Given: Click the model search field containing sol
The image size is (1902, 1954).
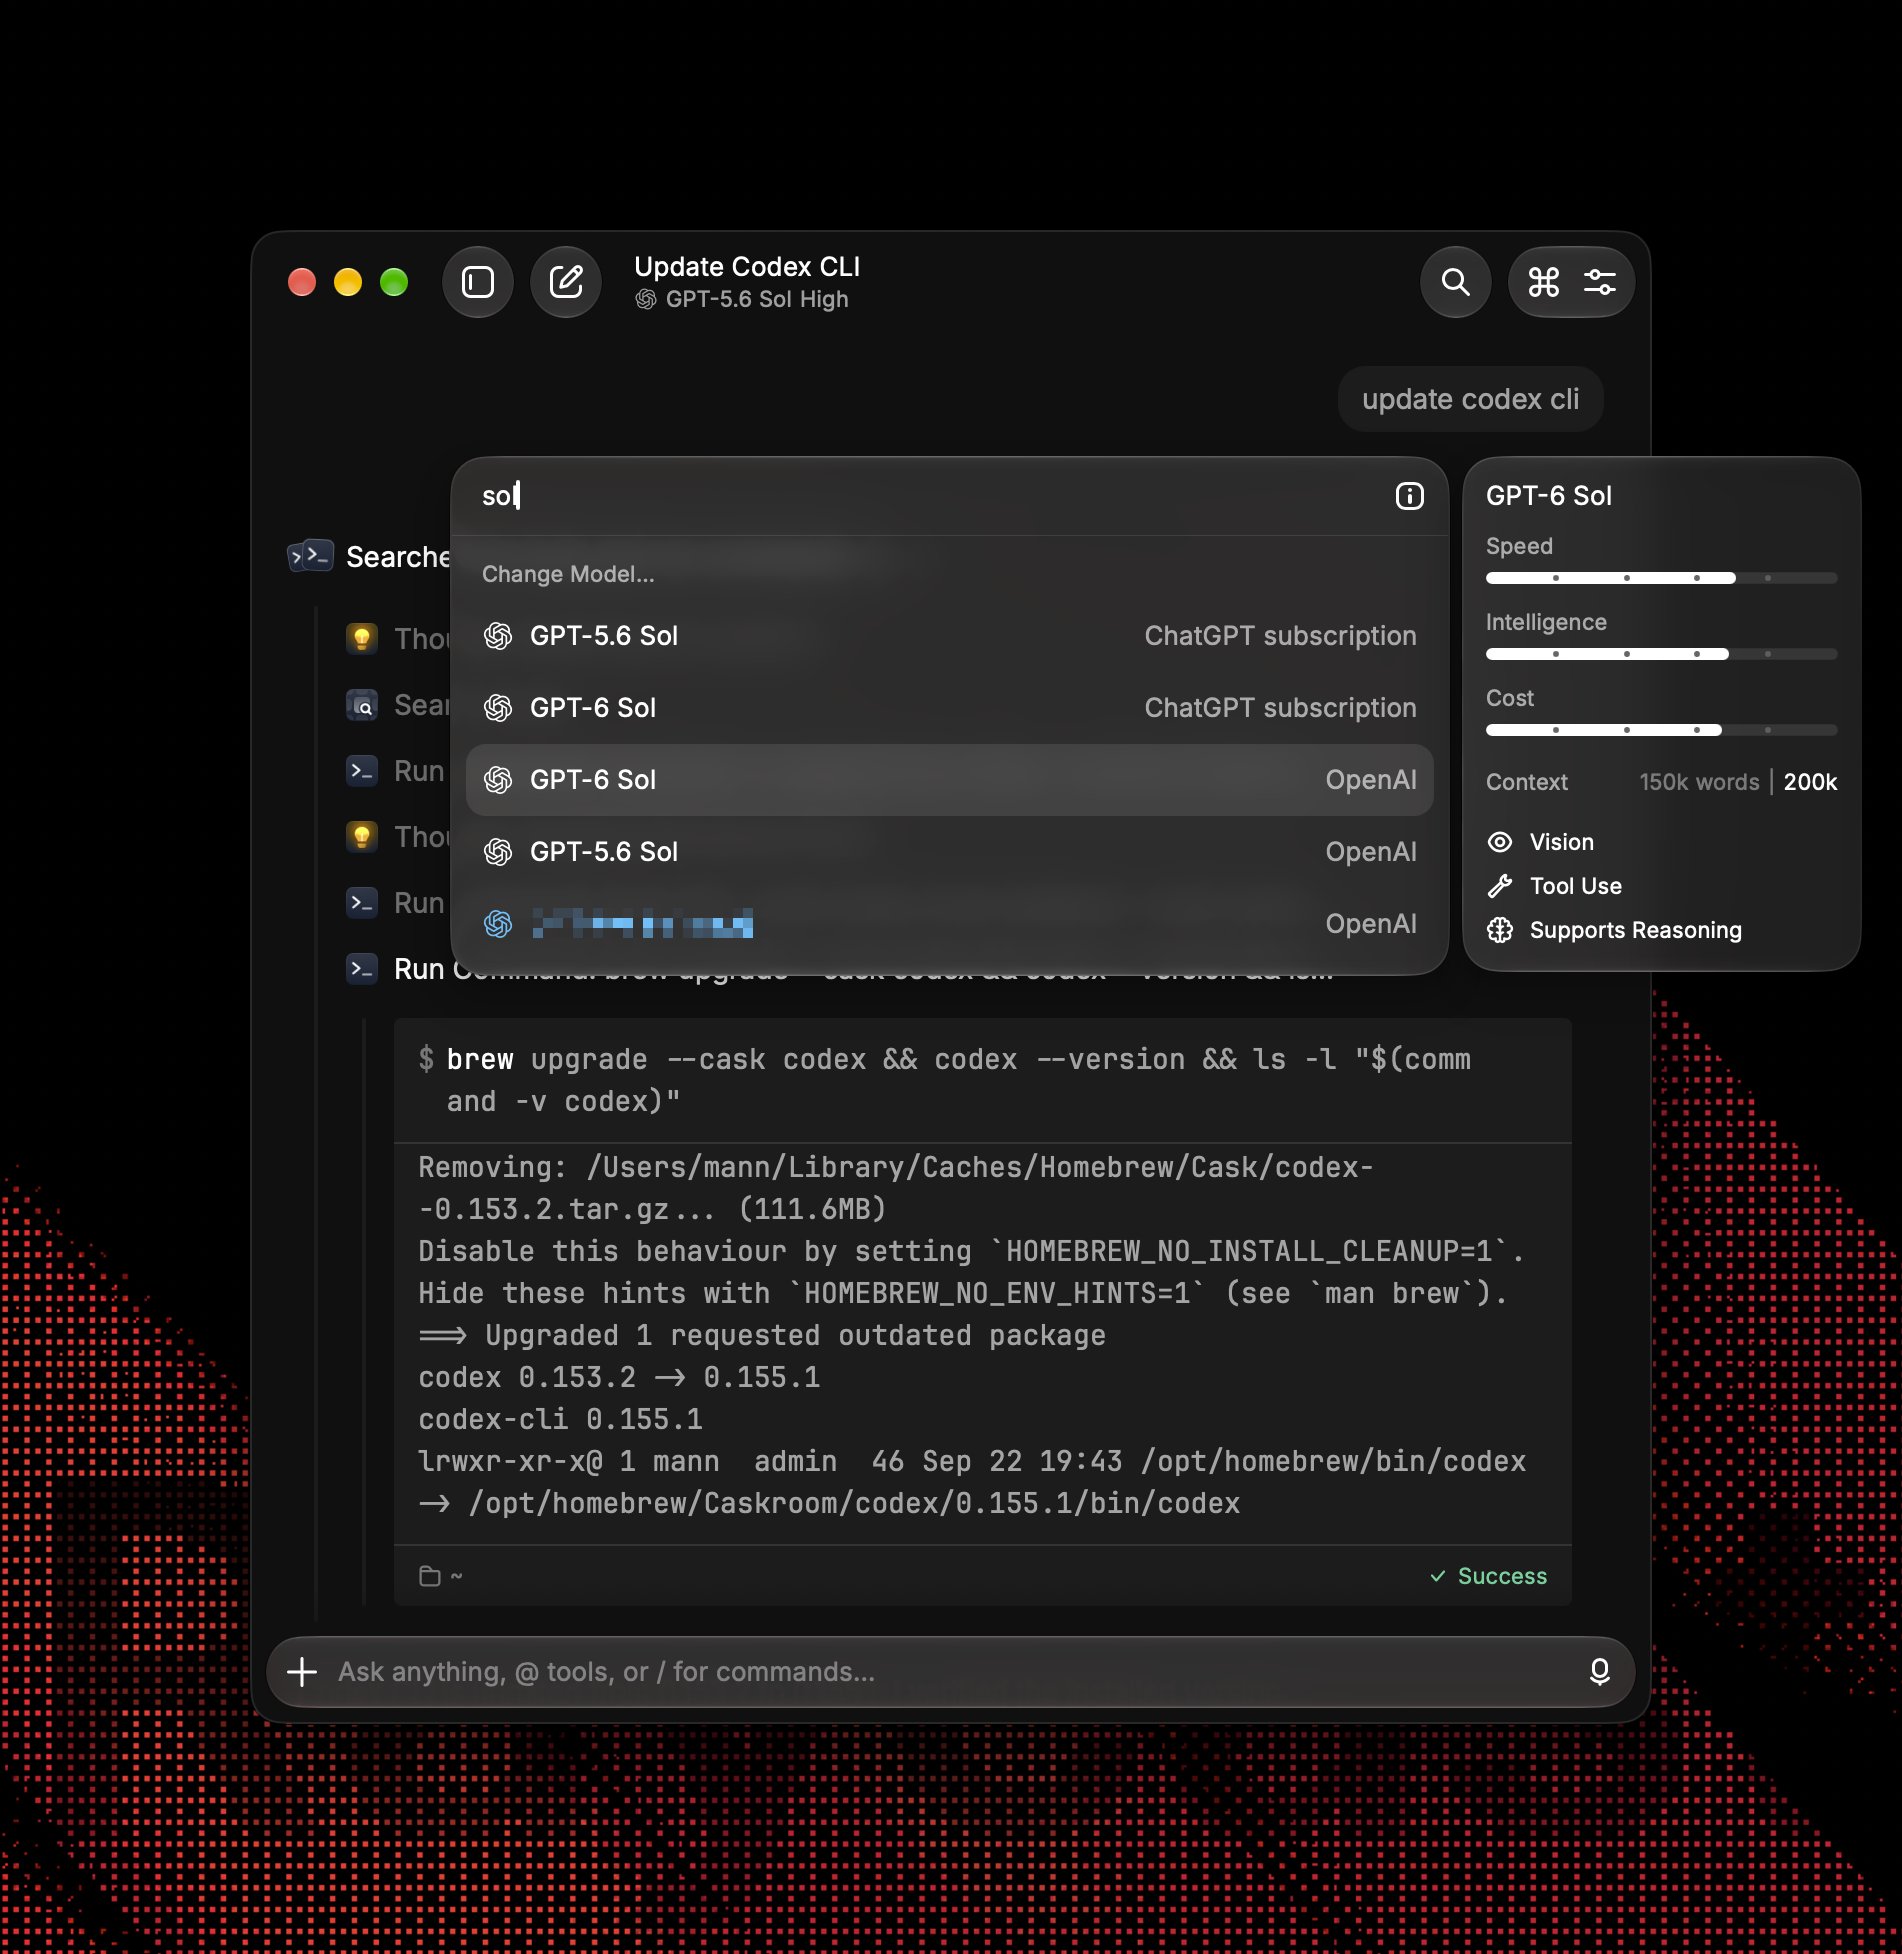Looking at the screenshot, I should pyautogui.click(x=925, y=496).
